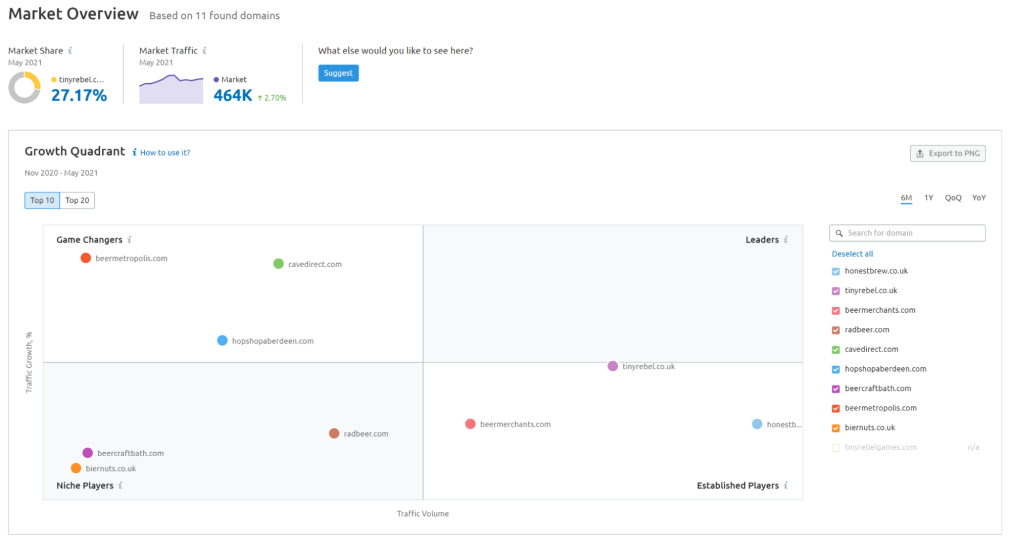Click the tinyrebel.co.uk purple dot on chart
The width and height of the screenshot is (1010, 542).
[x=613, y=366]
